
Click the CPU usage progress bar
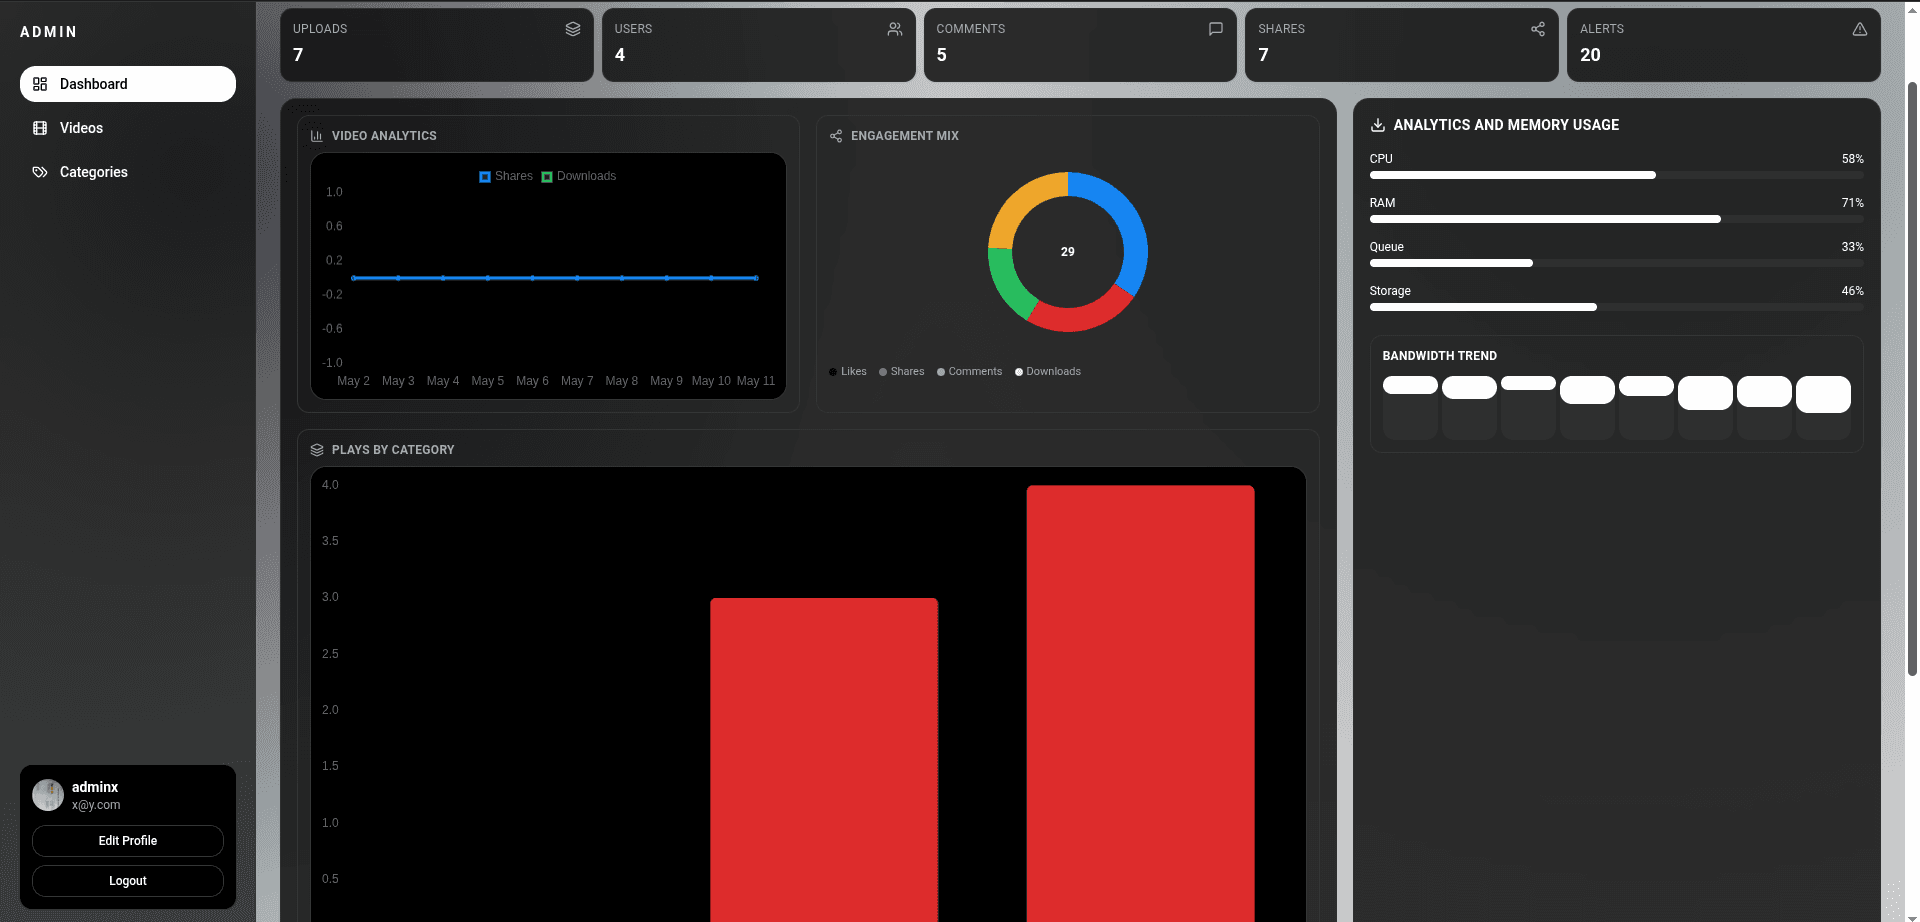point(1616,175)
